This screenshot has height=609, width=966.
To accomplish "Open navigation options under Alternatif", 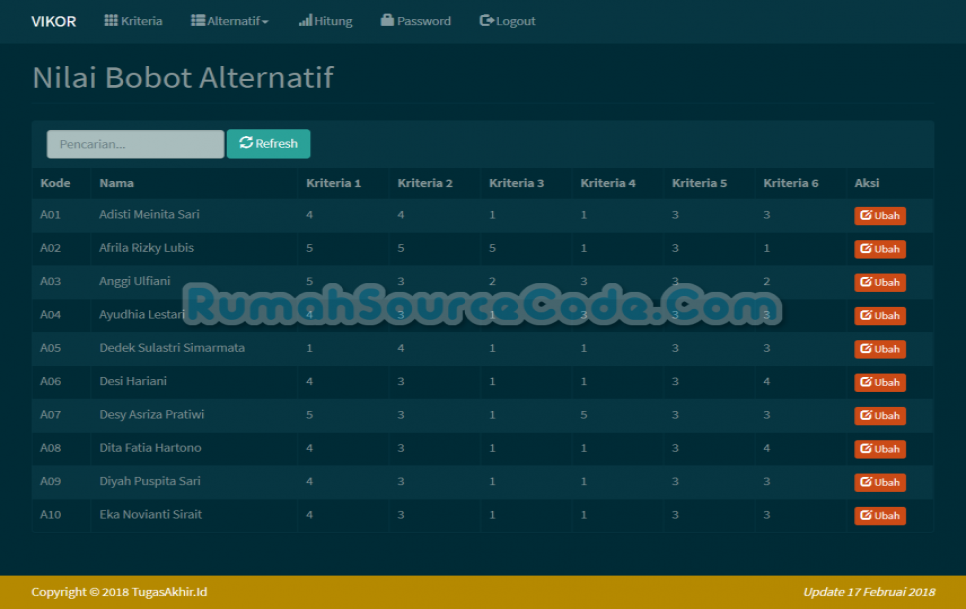I will (230, 20).
